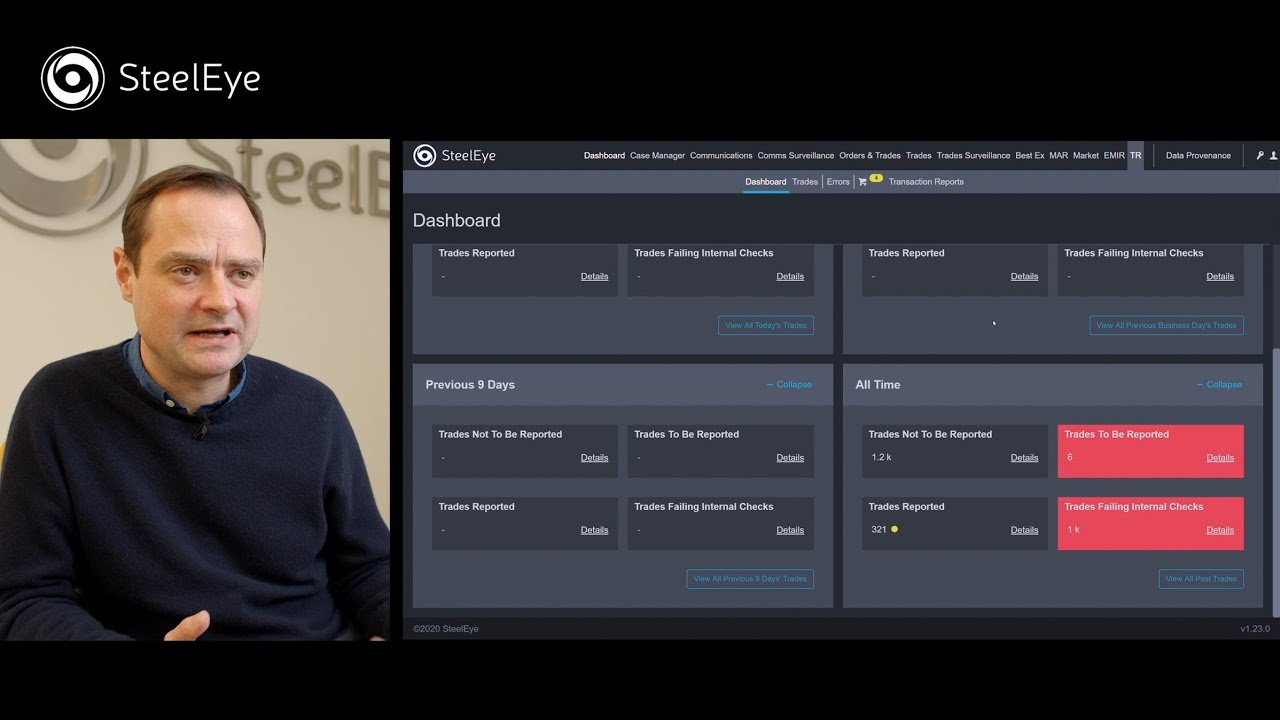This screenshot has height=720, width=1280.
Task: Go to Communications in top navigation
Action: coord(721,156)
